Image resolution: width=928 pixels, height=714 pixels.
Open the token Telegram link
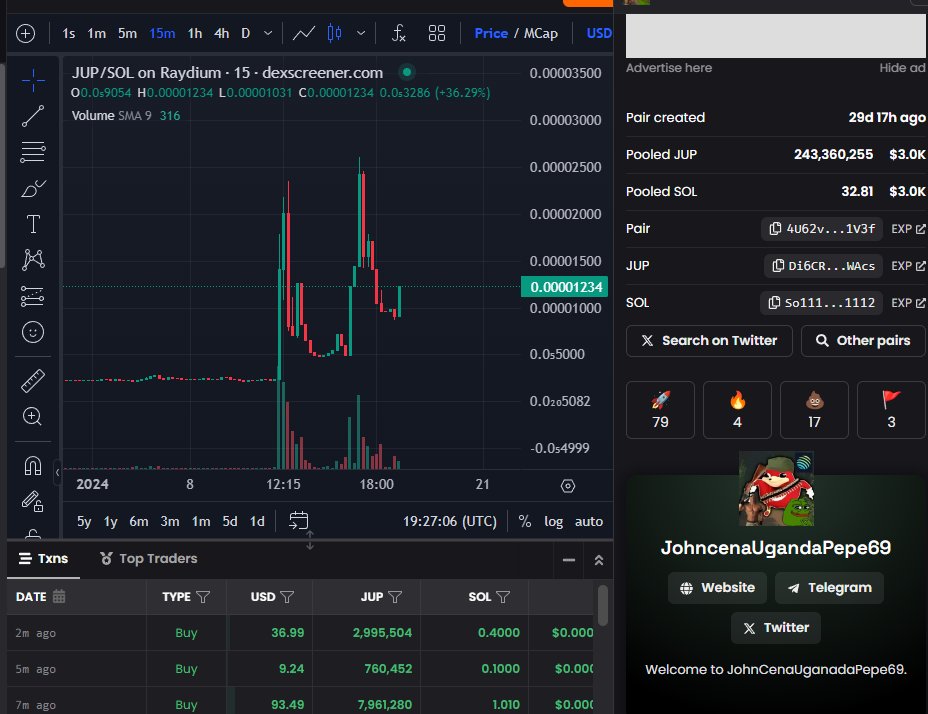[830, 588]
